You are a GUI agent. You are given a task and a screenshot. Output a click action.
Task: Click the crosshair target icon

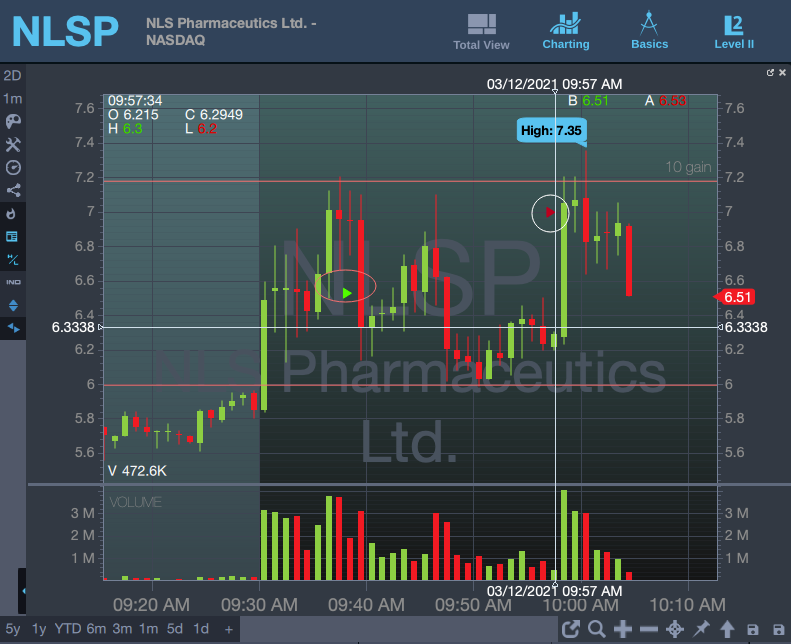point(675,629)
